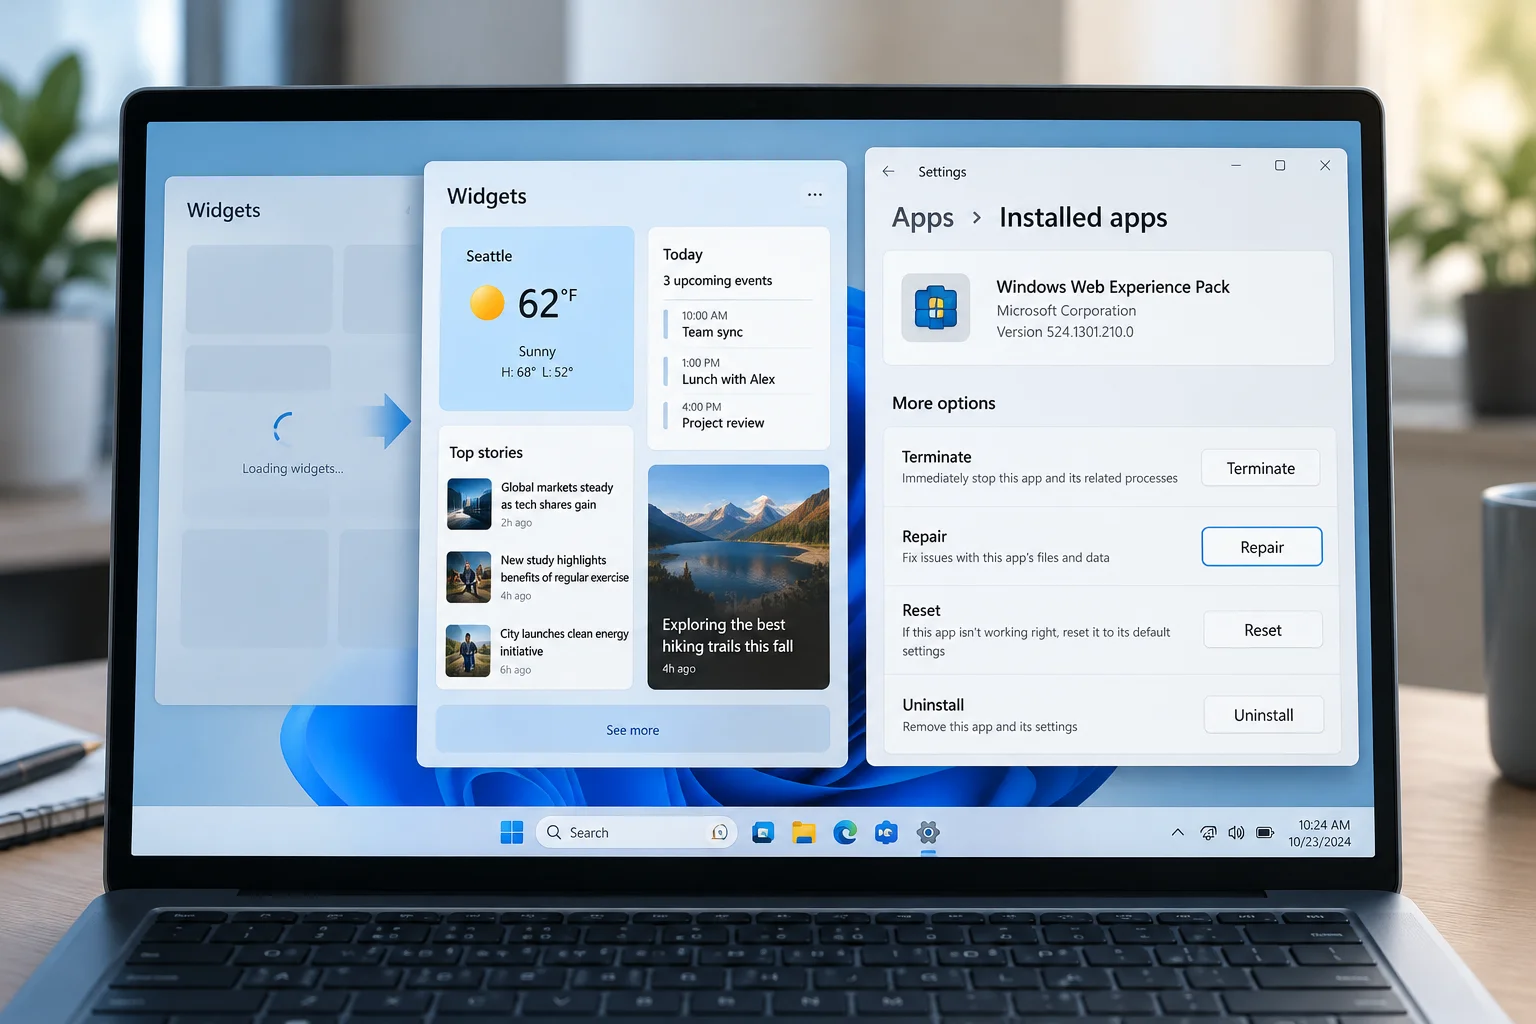Open 'City launches clean energy initiative' headline
The height and width of the screenshot is (1024, 1536).
click(x=564, y=642)
